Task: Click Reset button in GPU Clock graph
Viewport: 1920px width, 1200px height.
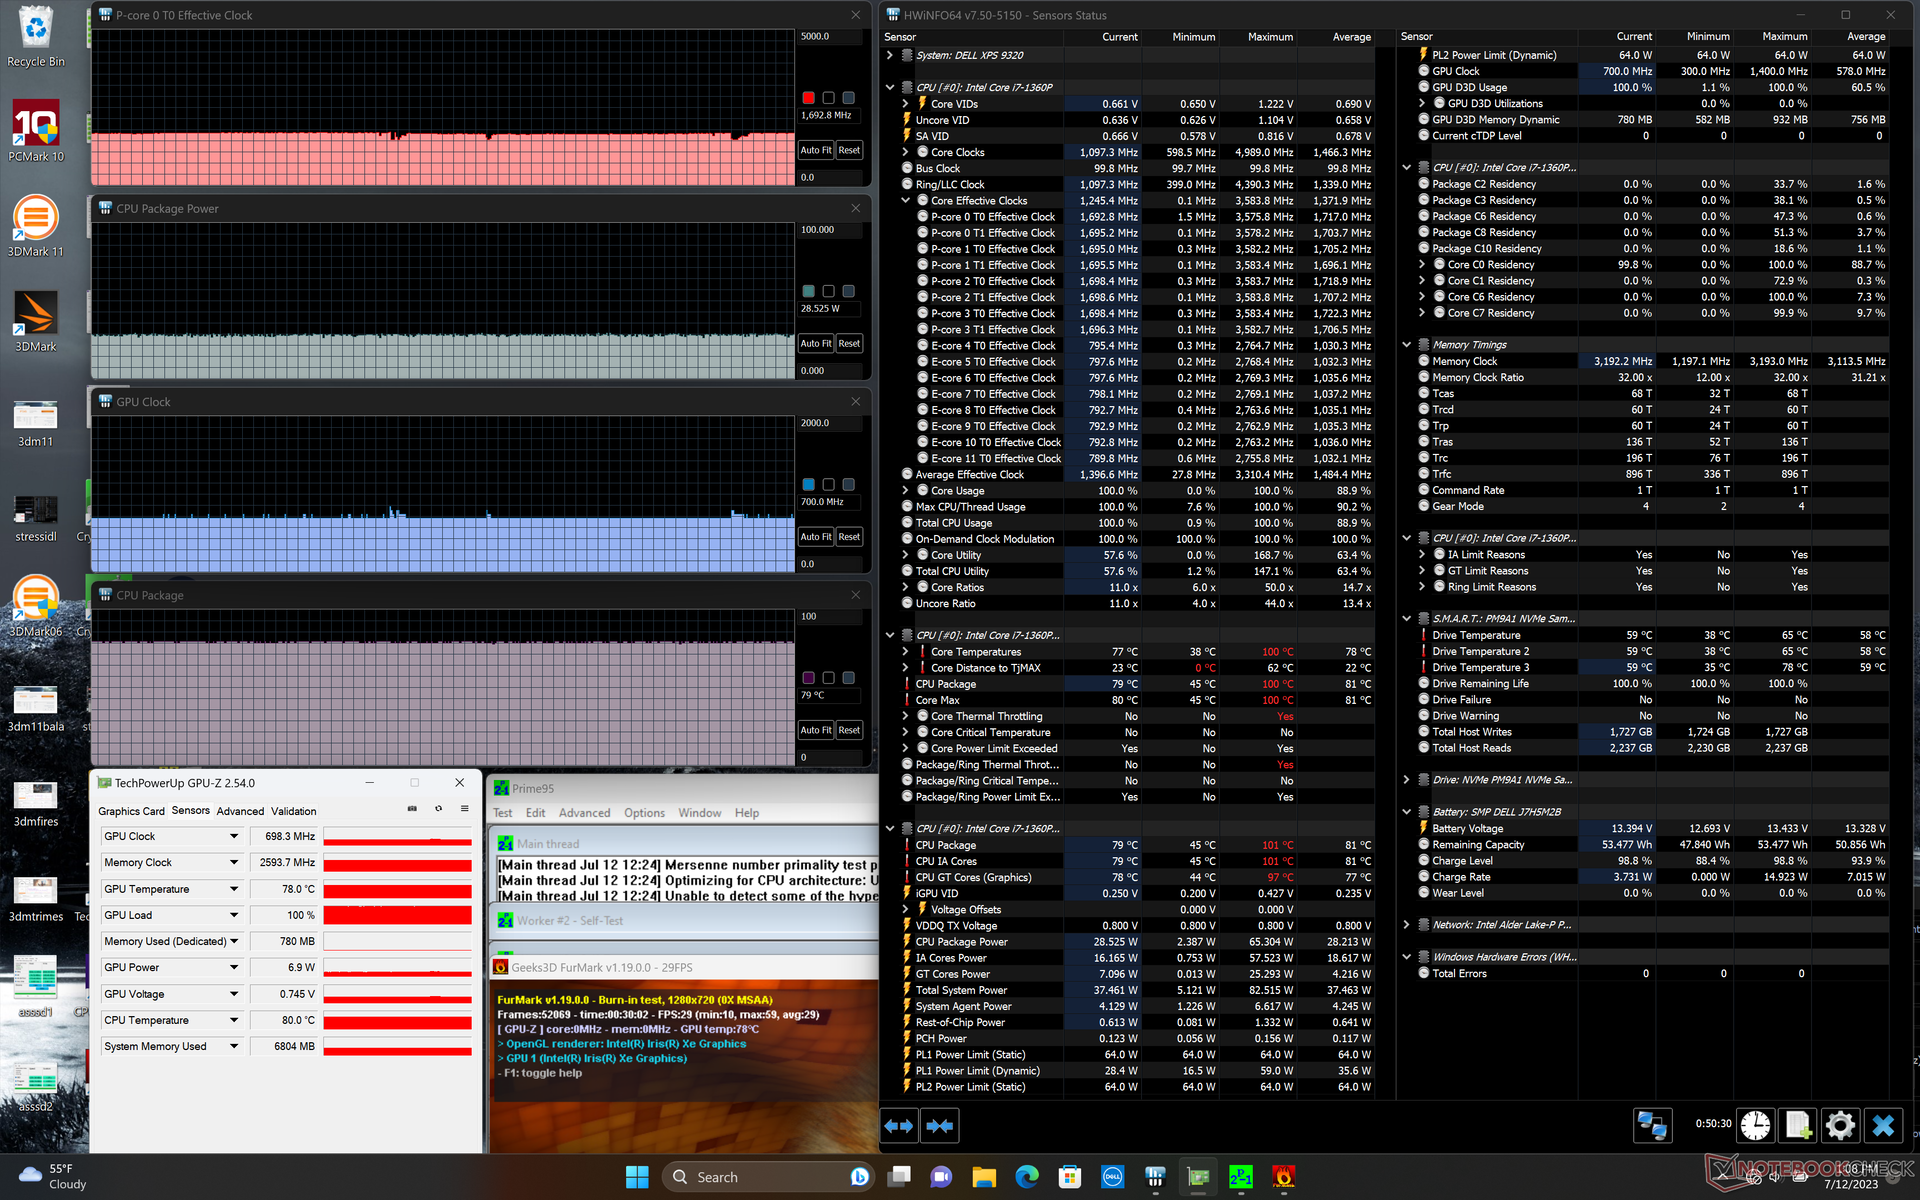Action: click(849, 537)
